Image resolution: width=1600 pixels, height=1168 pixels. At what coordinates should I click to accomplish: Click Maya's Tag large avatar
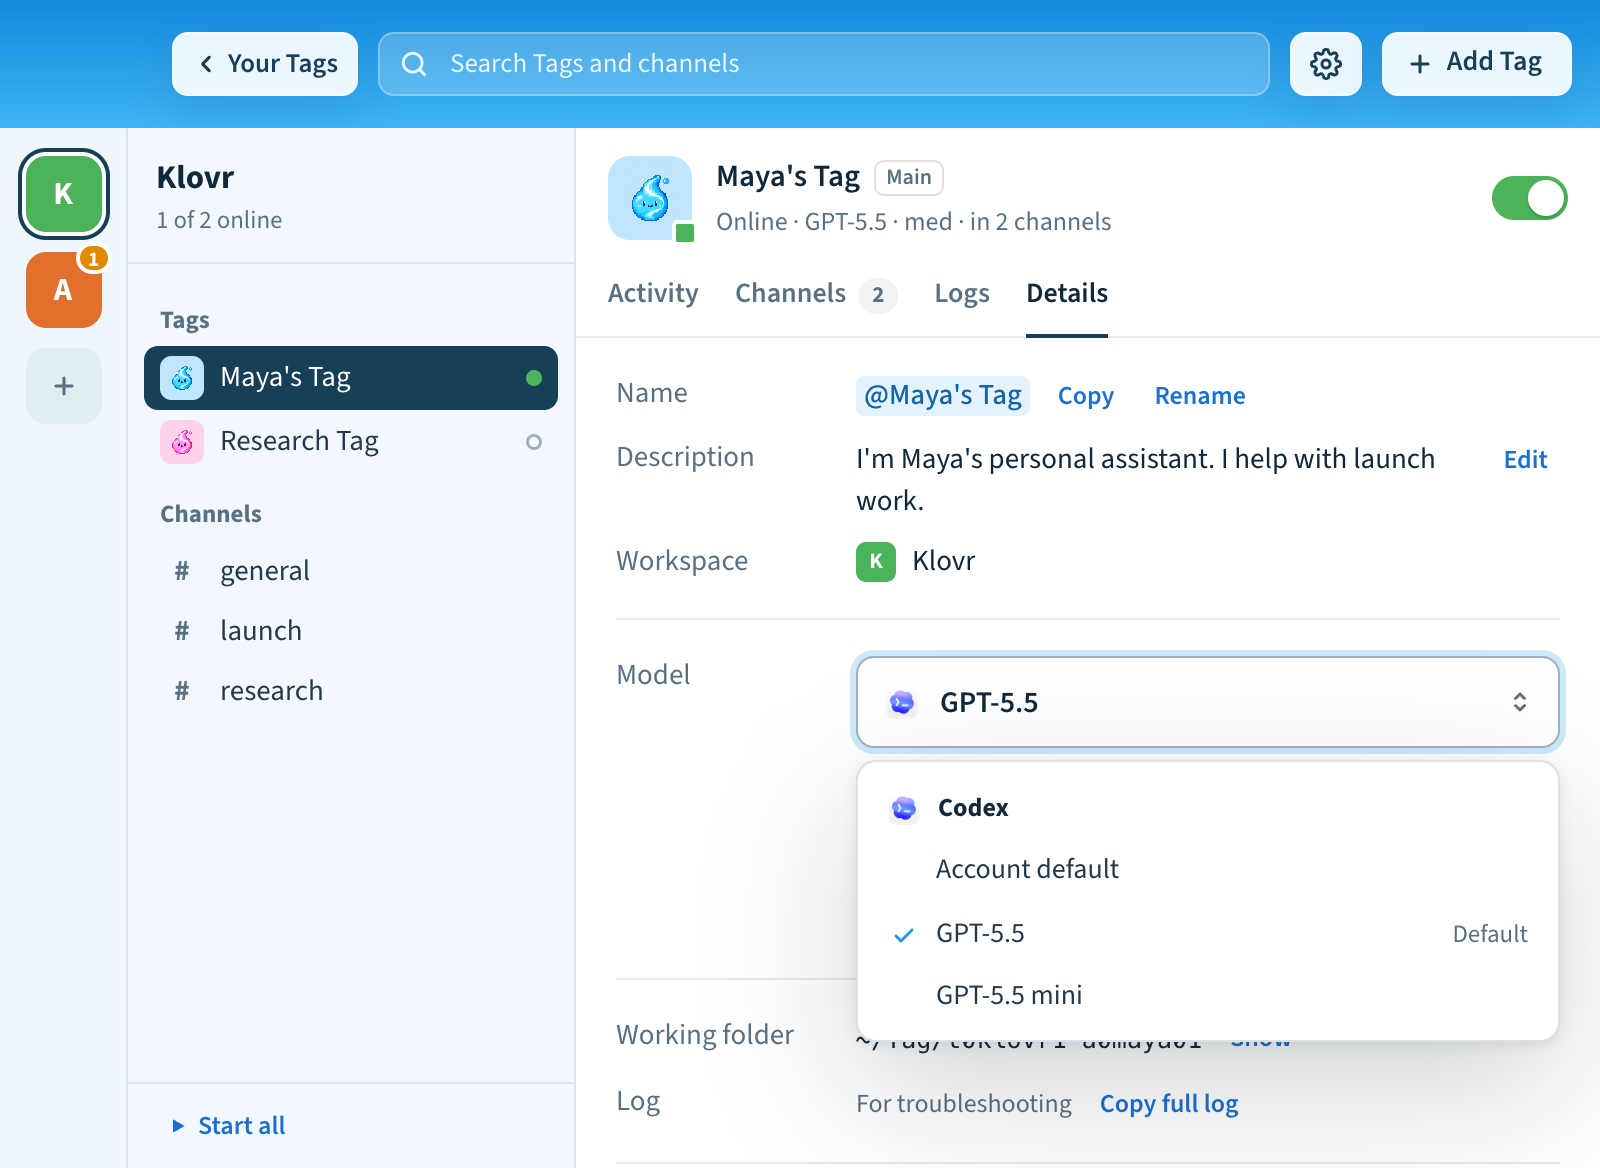point(650,198)
